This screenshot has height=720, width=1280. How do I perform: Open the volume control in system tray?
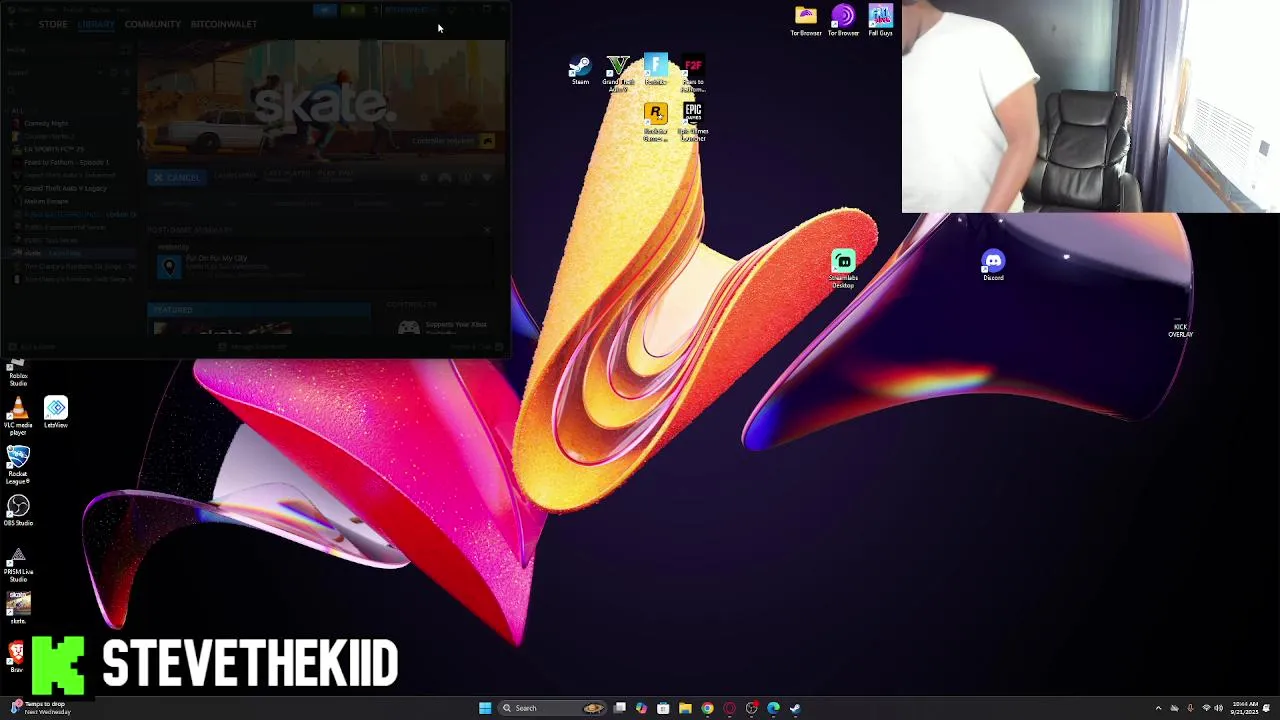click(x=1219, y=708)
